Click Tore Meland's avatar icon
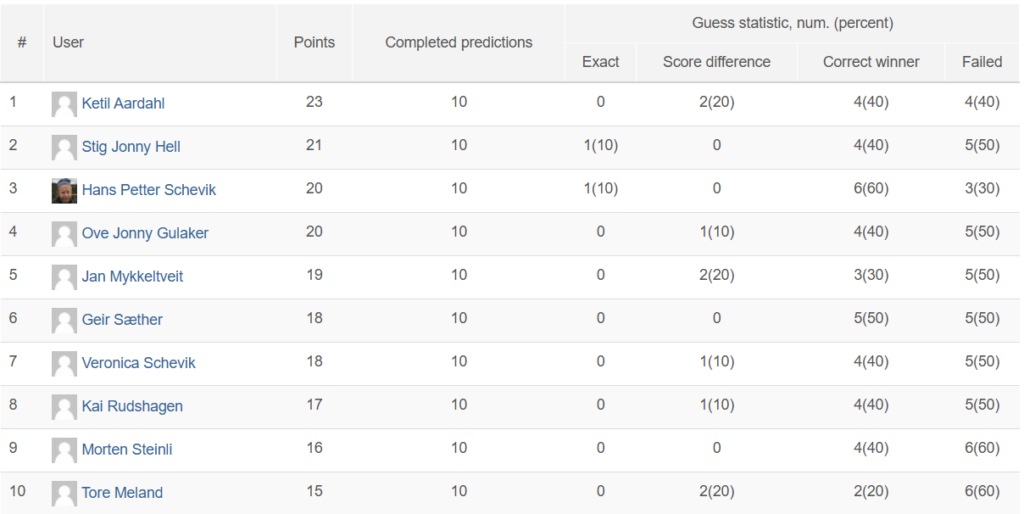 coord(64,493)
